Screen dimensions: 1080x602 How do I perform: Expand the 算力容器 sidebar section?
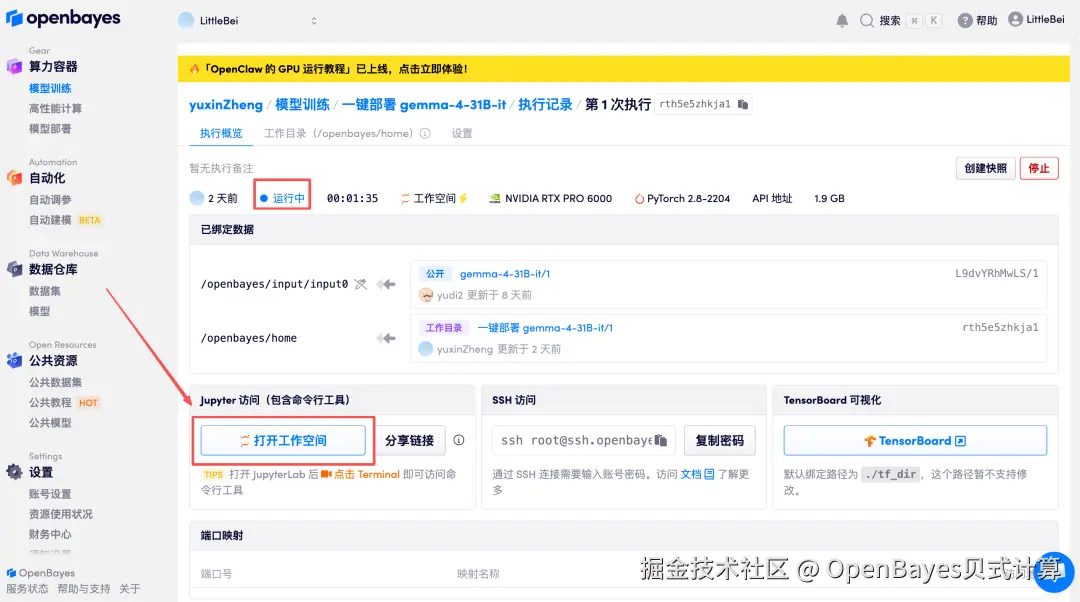[53, 66]
